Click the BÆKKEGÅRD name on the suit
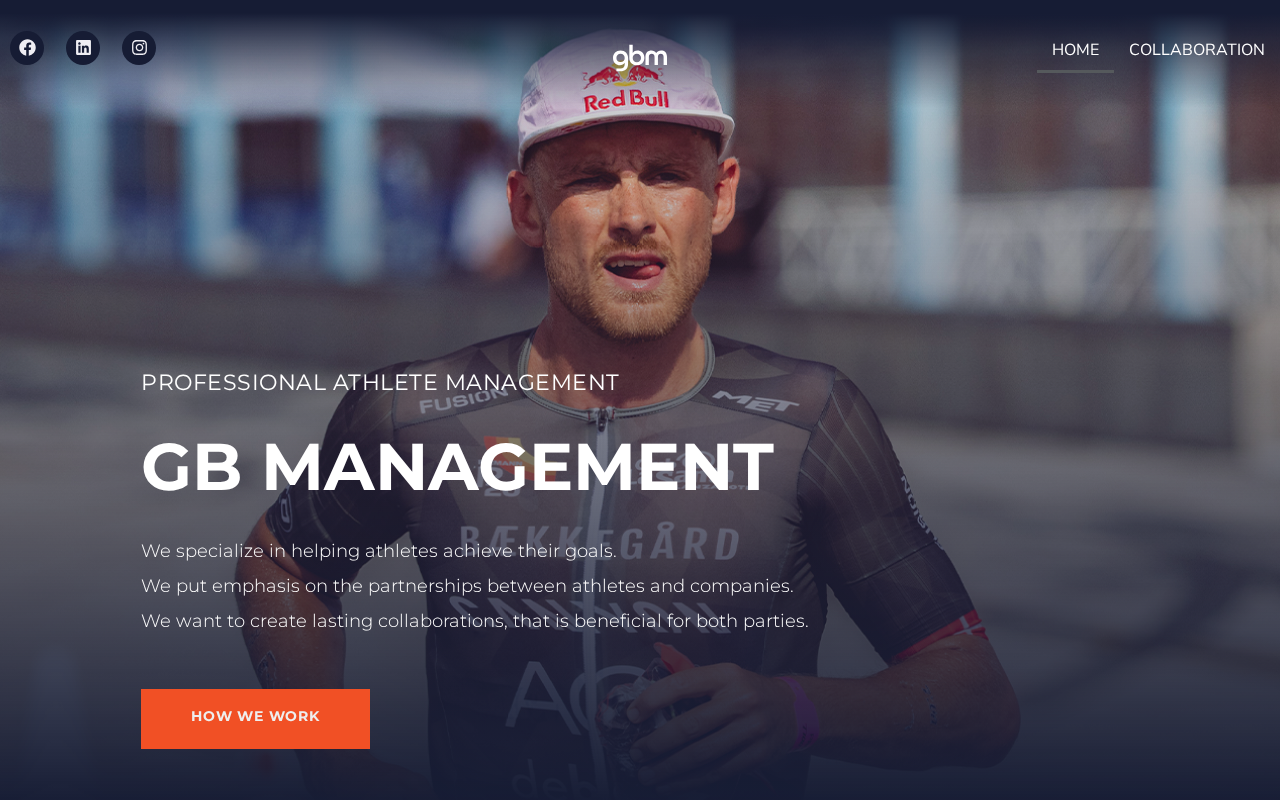 point(598,543)
